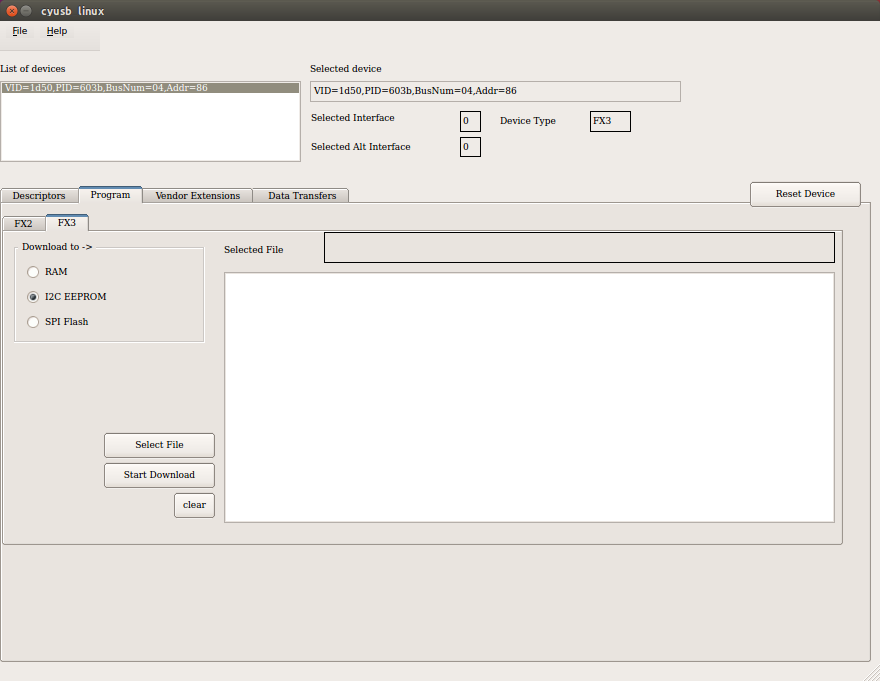Image resolution: width=880 pixels, height=681 pixels.
Task: Click the clear button
Action: (194, 505)
